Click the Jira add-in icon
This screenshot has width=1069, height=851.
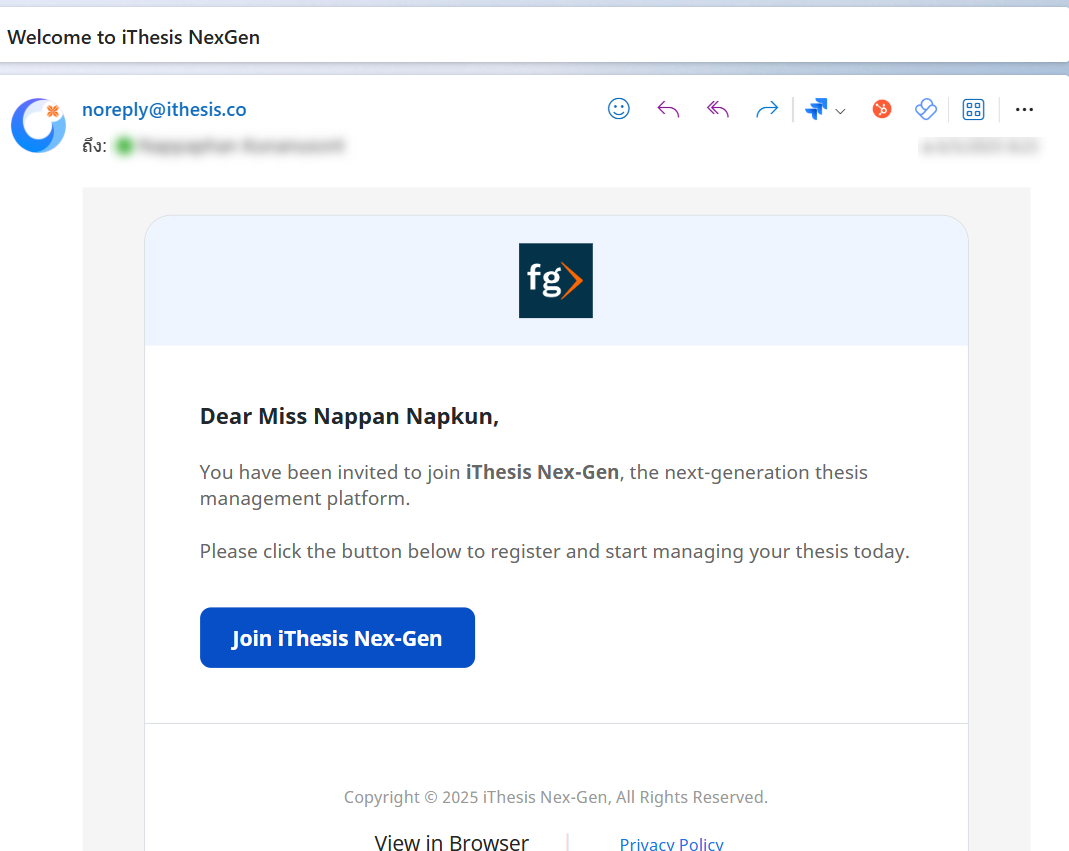[816, 109]
